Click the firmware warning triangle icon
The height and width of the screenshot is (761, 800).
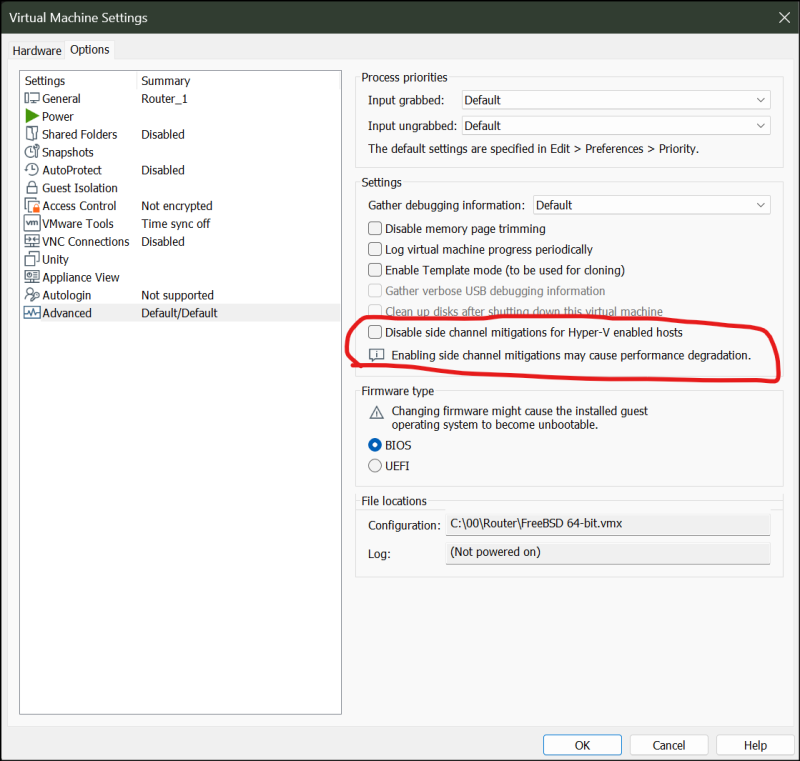click(377, 412)
